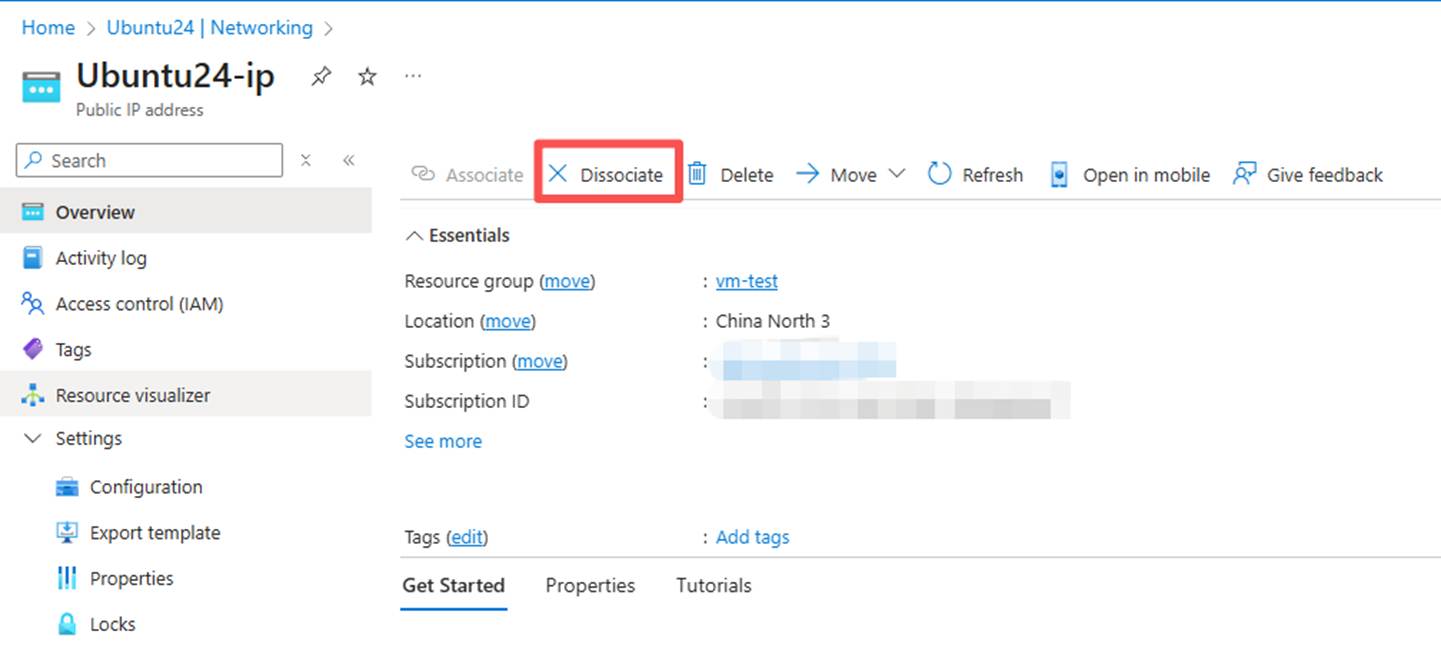
Task: Click the Open in mobile icon
Action: click(x=1059, y=175)
